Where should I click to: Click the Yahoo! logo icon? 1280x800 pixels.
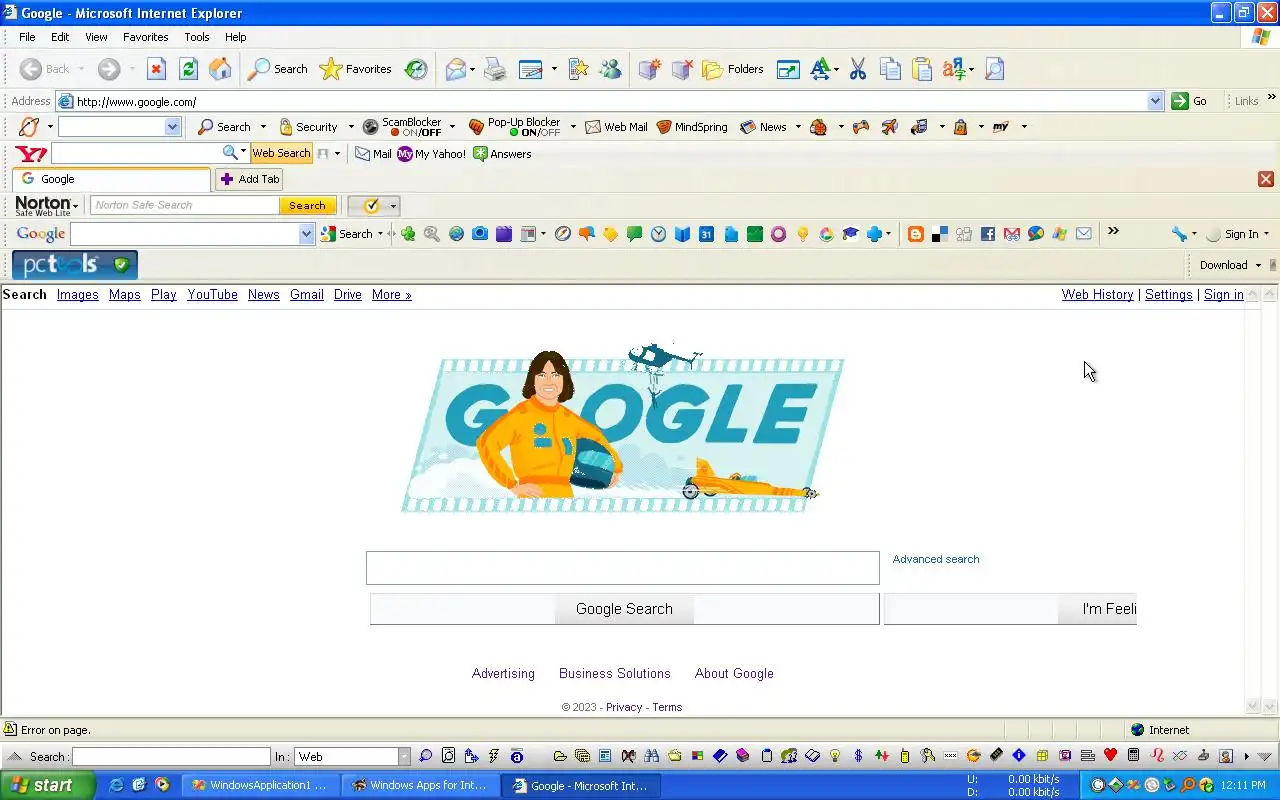pyautogui.click(x=31, y=154)
